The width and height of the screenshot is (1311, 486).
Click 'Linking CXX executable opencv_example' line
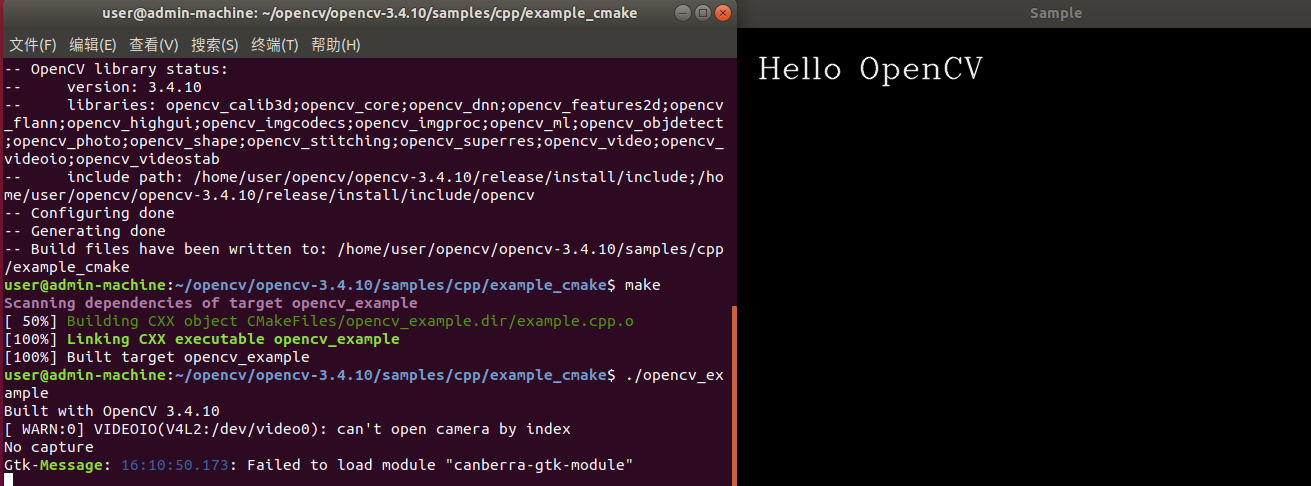coord(202,339)
